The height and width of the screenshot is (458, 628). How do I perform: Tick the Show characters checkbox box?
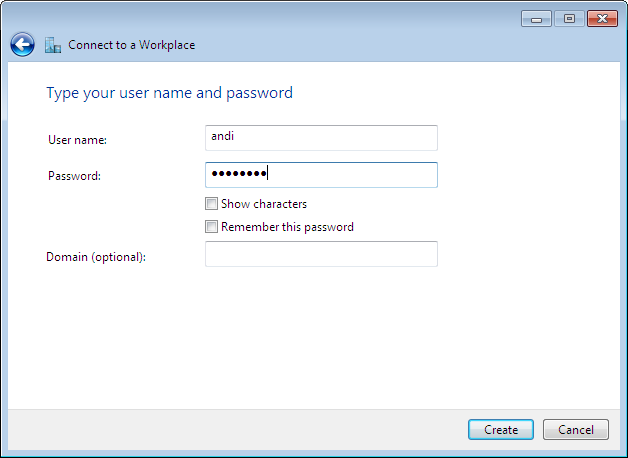click(x=211, y=204)
